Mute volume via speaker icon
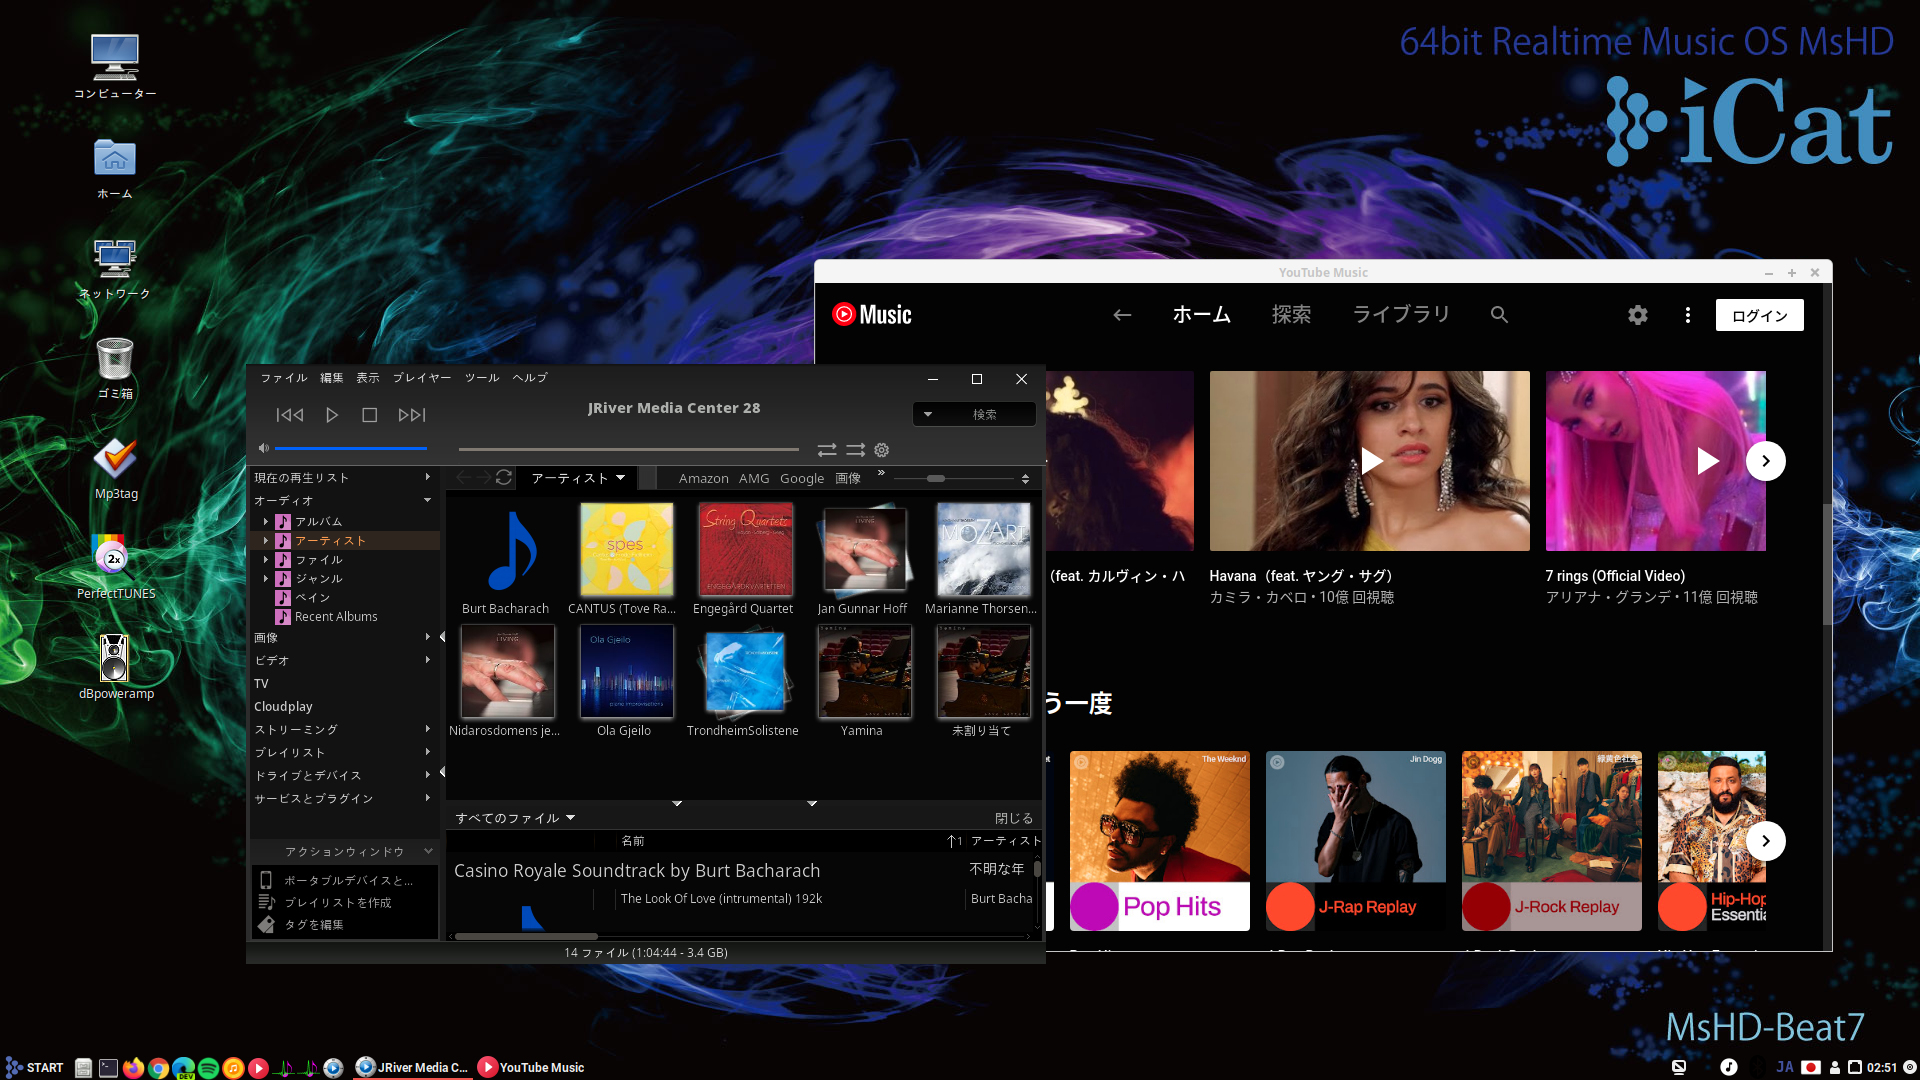This screenshot has height=1080, width=1920. pos(263,449)
